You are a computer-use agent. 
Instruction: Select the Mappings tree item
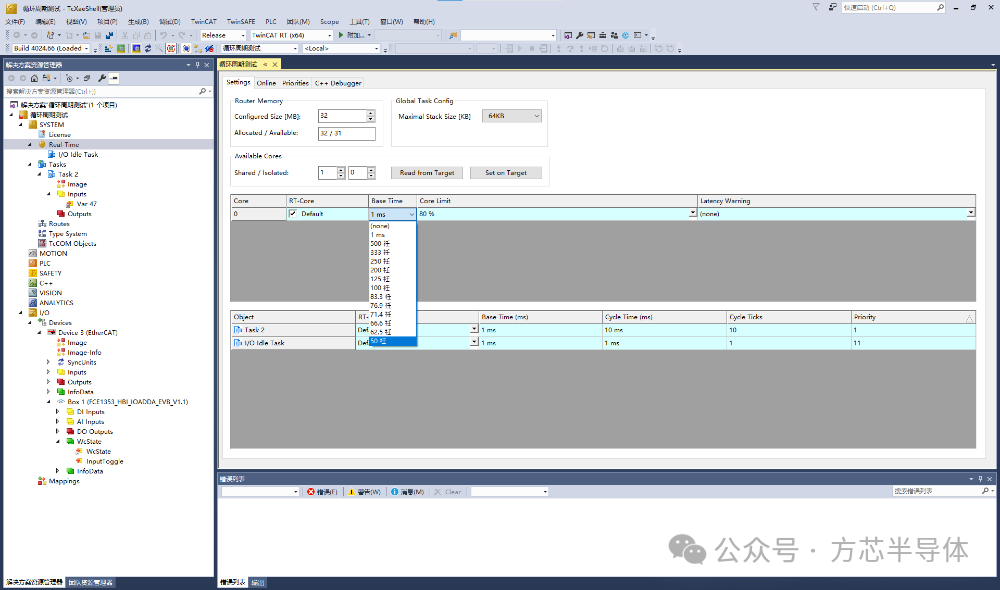(64, 481)
